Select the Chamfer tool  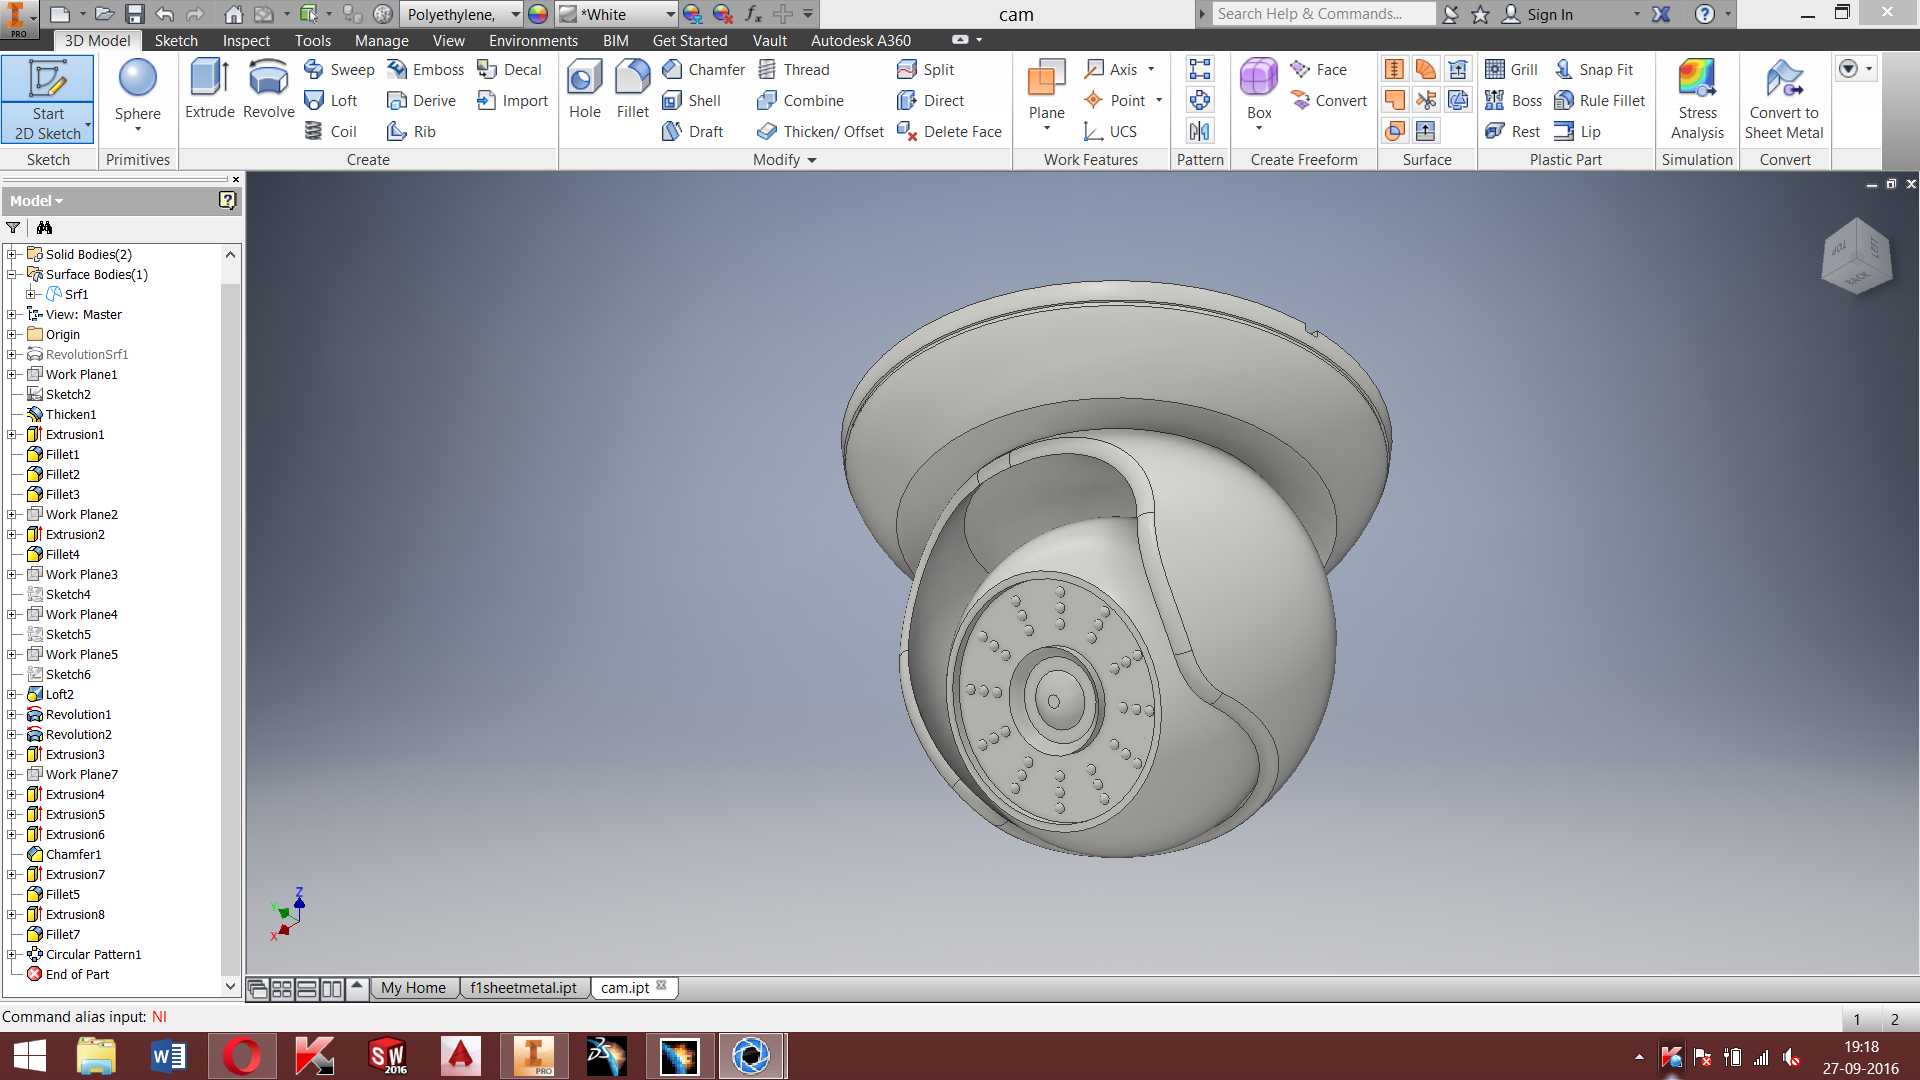pos(704,69)
